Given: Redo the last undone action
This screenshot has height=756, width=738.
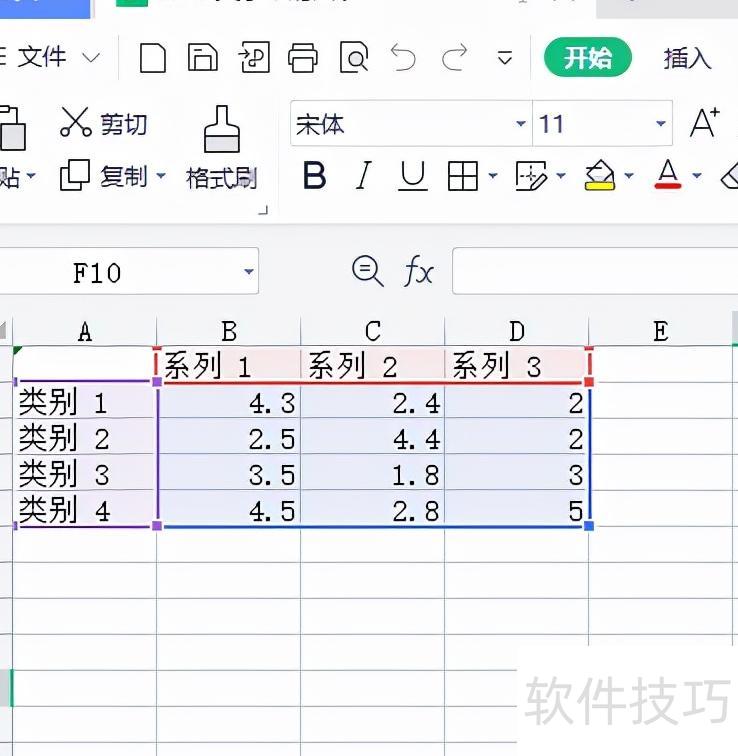Looking at the screenshot, I should pyautogui.click(x=454, y=57).
